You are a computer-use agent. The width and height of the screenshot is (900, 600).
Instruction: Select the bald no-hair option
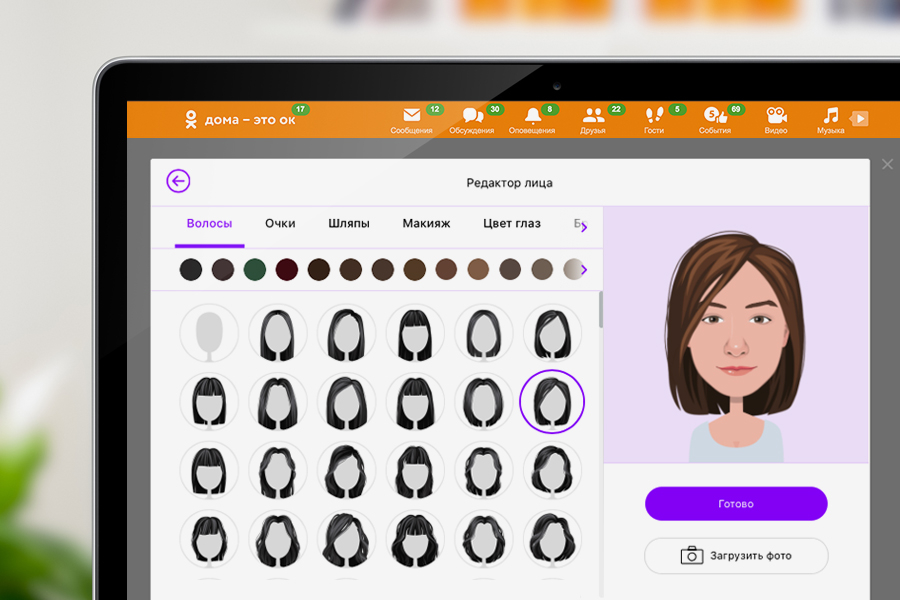click(209, 333)
